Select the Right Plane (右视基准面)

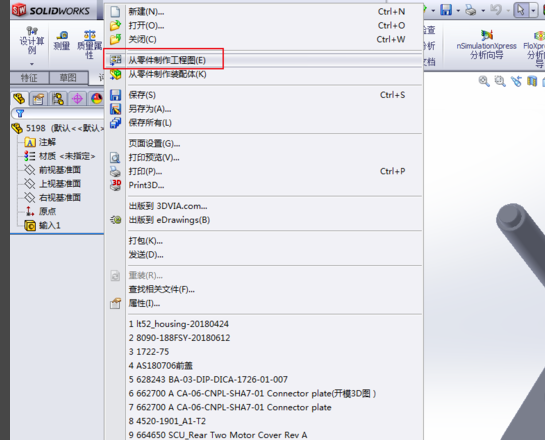(x=52, y=198)
